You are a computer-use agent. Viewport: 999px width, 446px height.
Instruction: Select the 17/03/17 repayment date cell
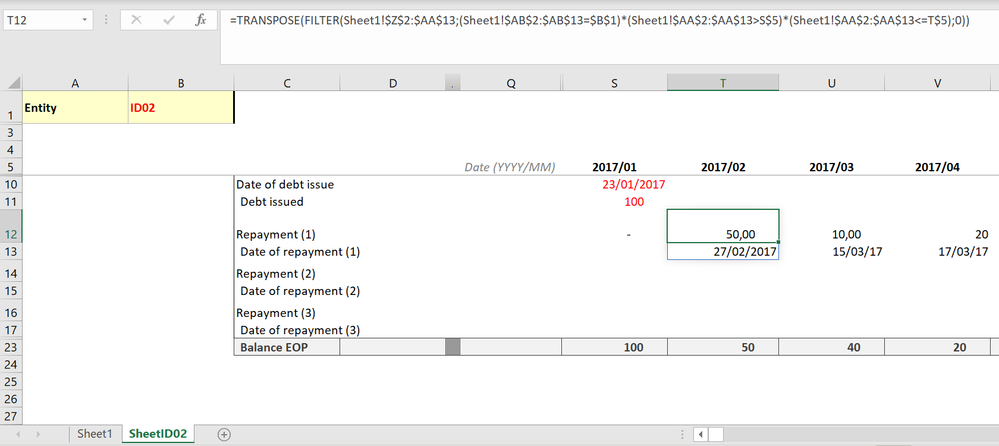coord(937,252)
